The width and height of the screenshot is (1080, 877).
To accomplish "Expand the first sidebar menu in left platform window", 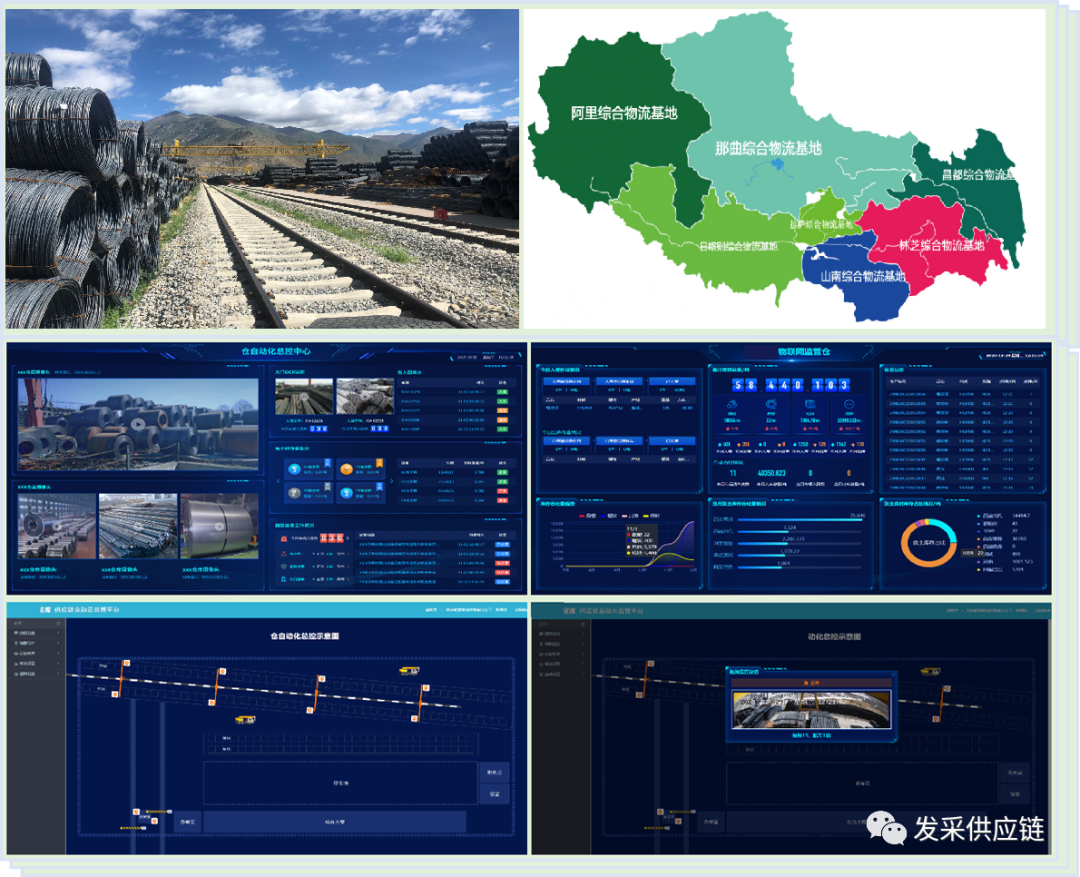I will point(36,633).
